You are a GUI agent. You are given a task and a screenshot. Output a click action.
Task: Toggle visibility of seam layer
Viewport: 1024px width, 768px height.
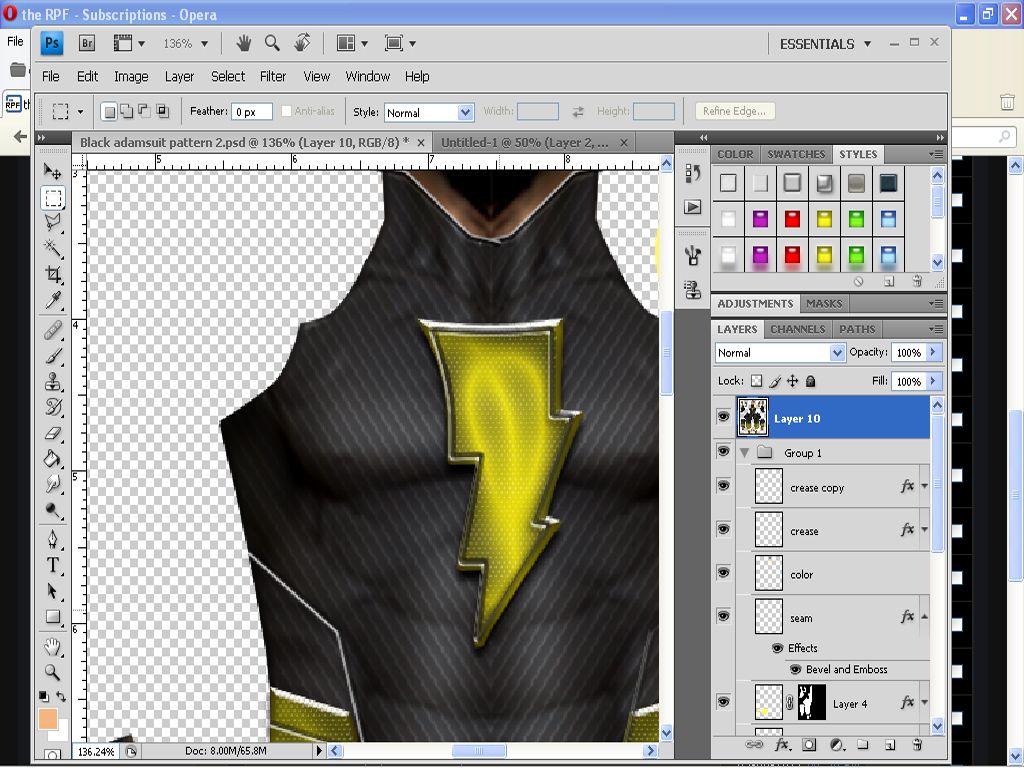coord(723,616)
